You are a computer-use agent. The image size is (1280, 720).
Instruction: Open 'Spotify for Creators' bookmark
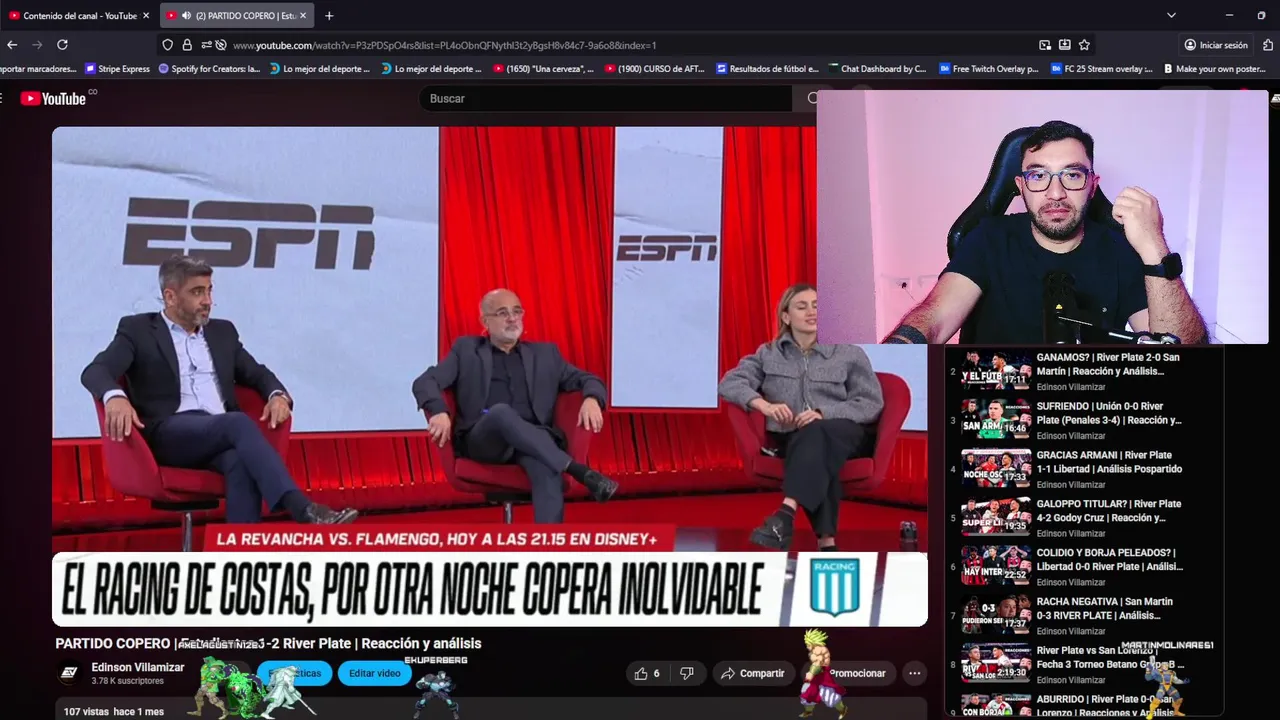209,69
